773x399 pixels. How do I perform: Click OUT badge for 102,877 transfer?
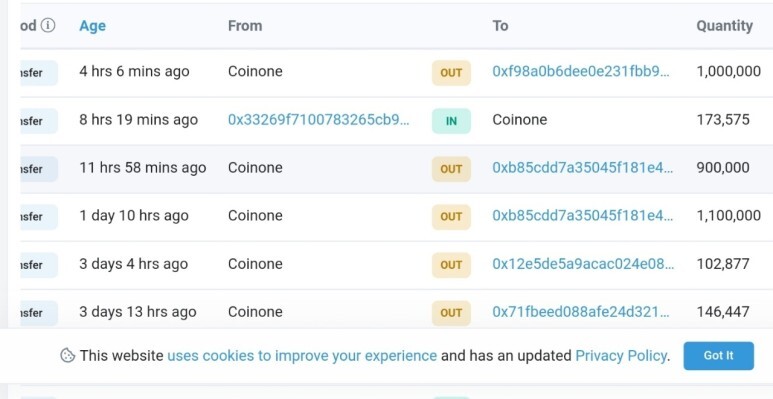451,265
